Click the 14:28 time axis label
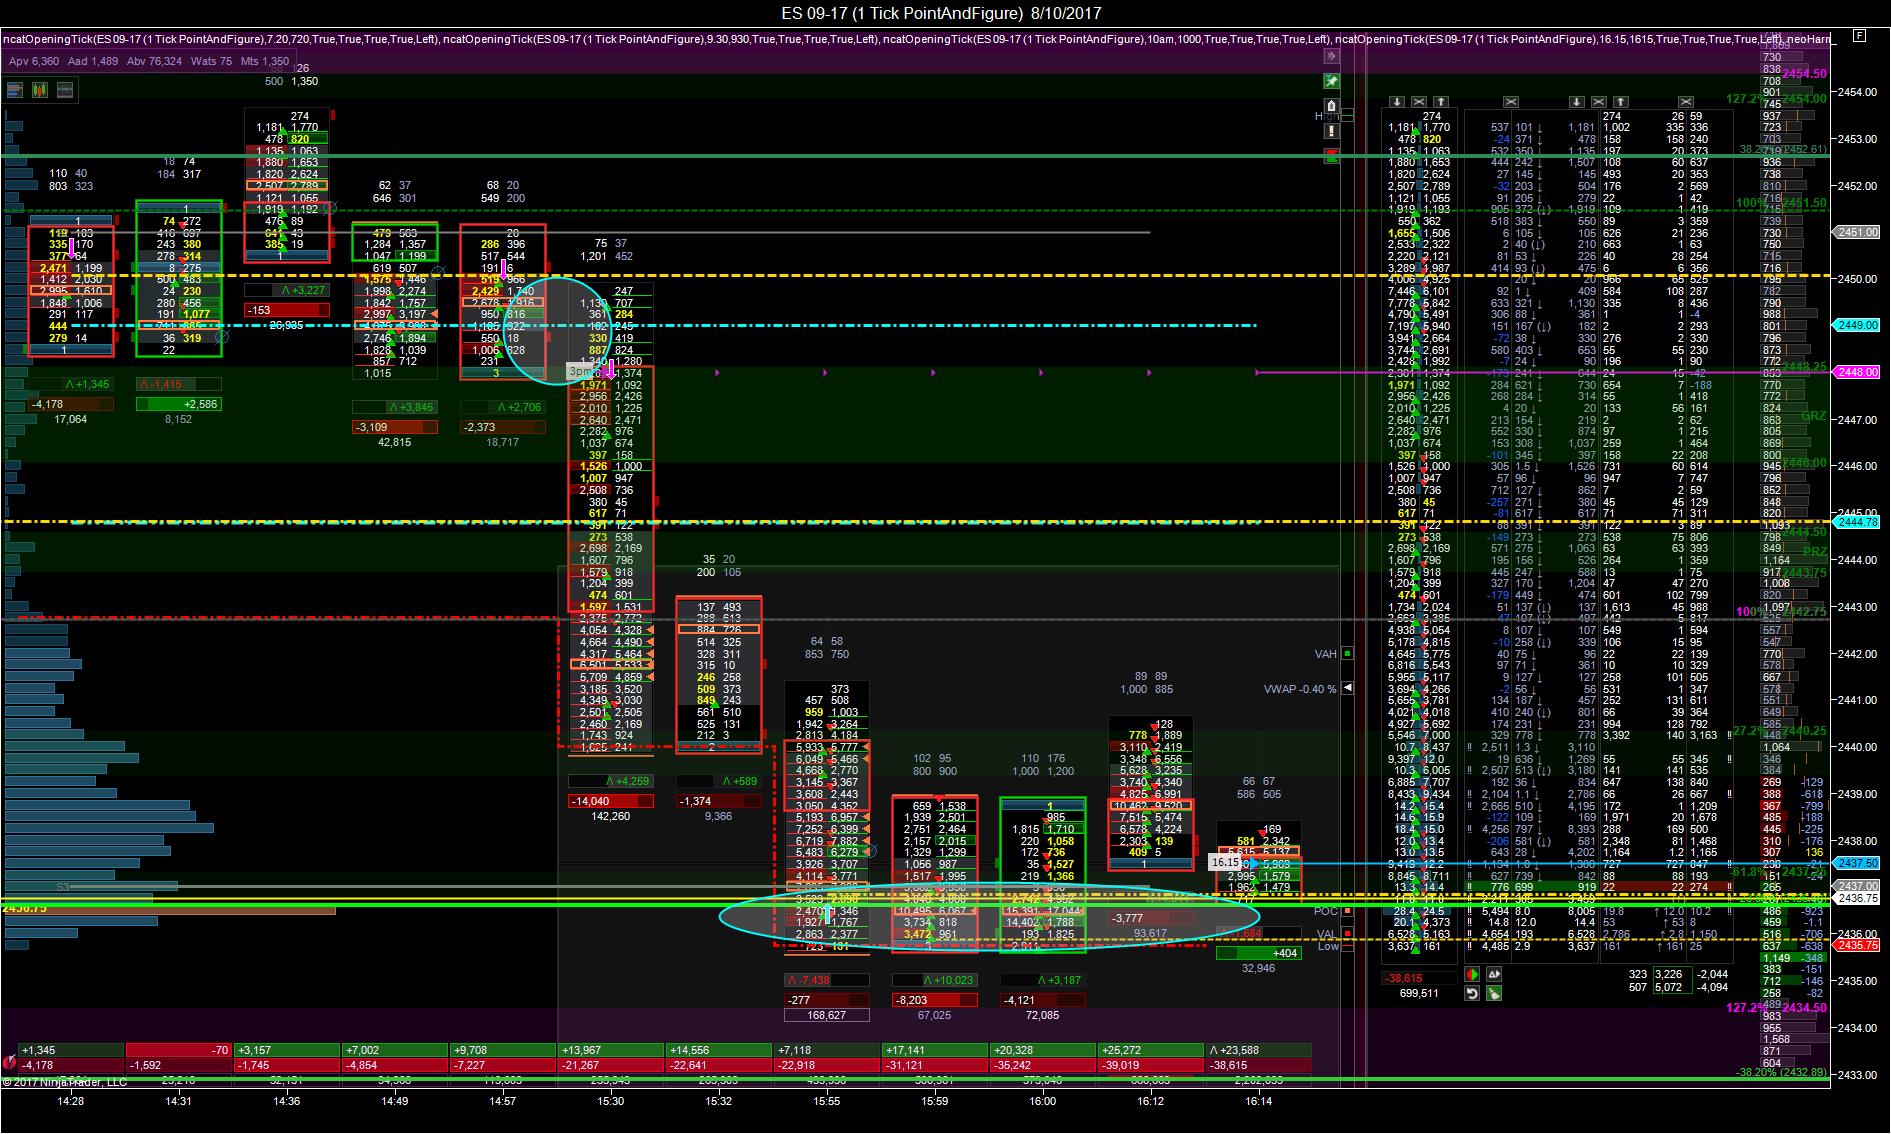Image resolution: width=1891 pixels, height=1134 pixels. [x=70, y=1101]
